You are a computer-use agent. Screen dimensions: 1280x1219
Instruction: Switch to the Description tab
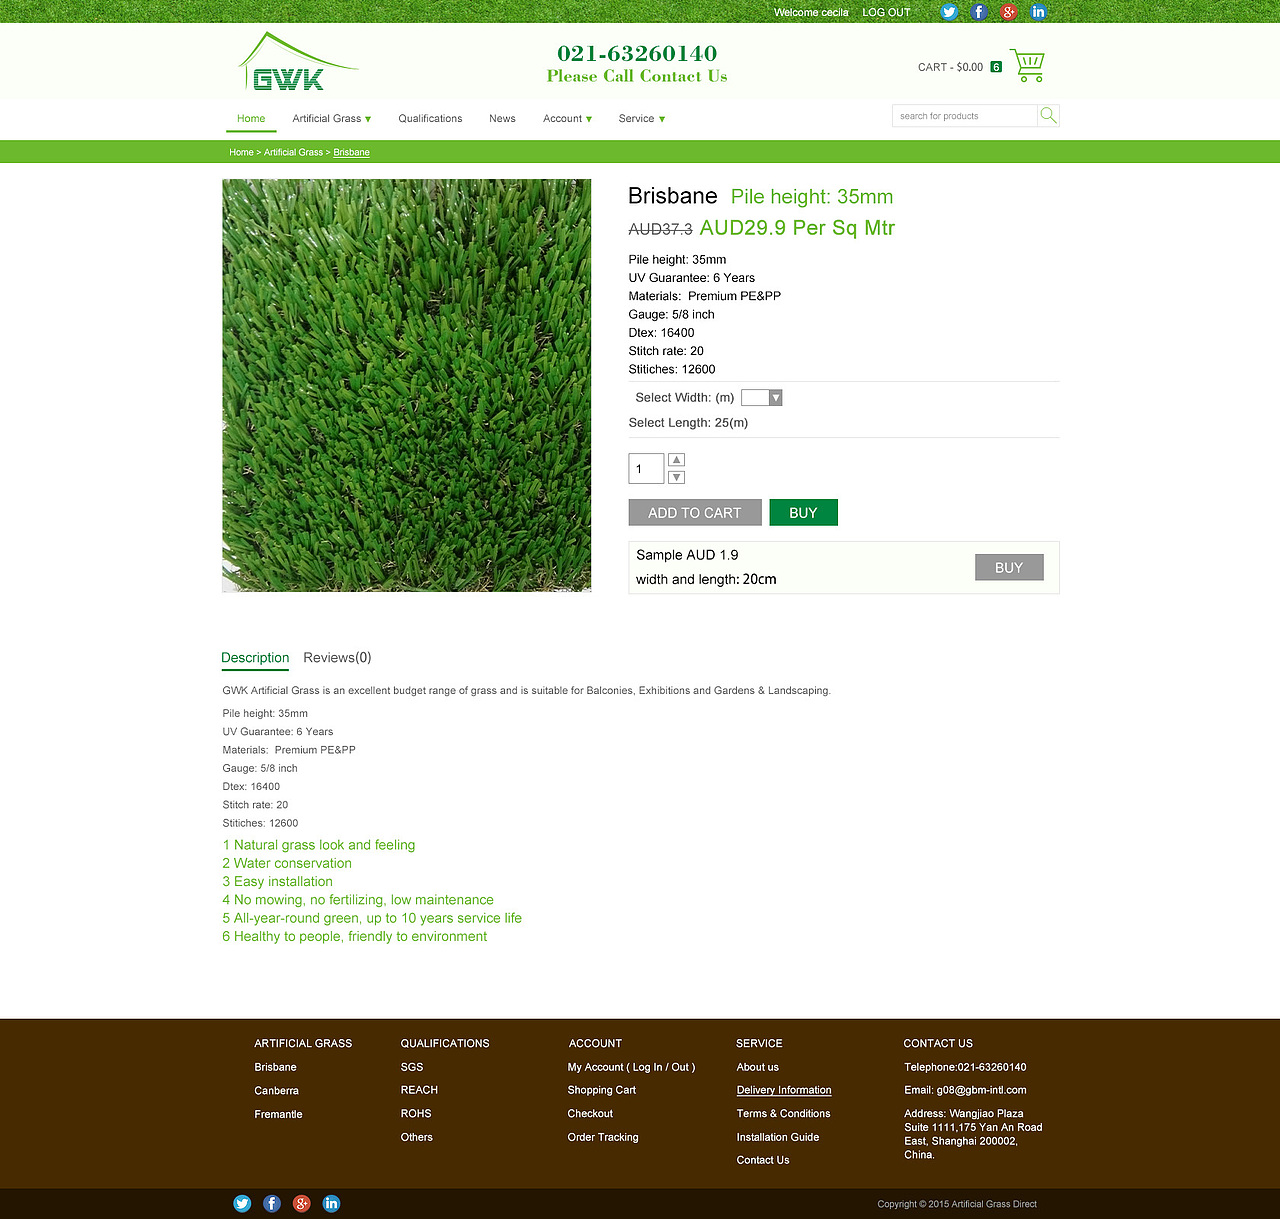coord(255,657)
